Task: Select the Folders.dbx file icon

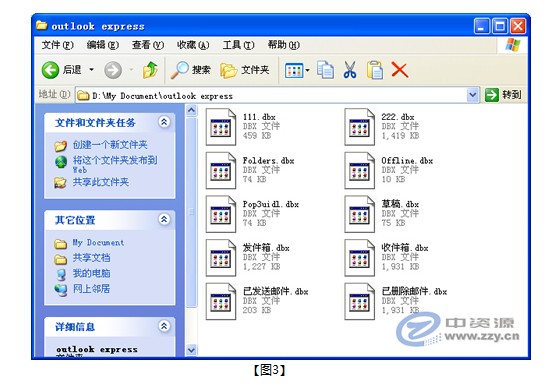Action: 221,170
